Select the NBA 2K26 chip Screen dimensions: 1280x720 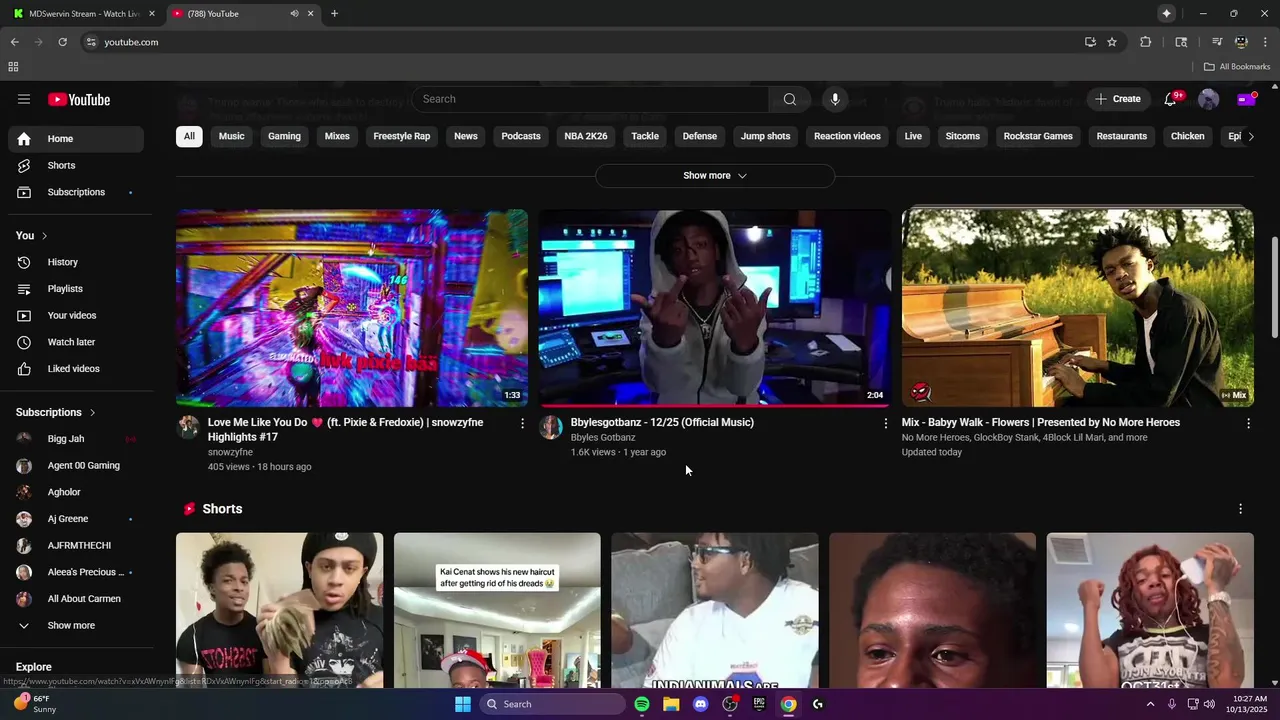coord(586,136)
